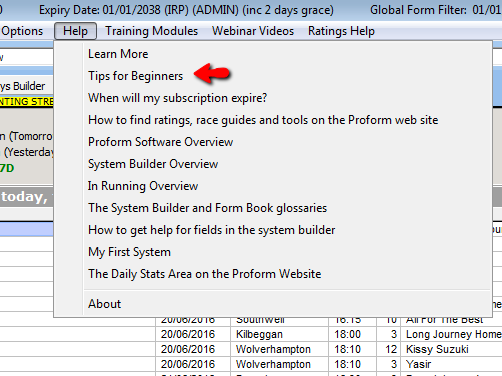Click the Kissy Suzuki horse entry
The height and width of the screenshot is (376, 502).
click(x=437, y=349)
